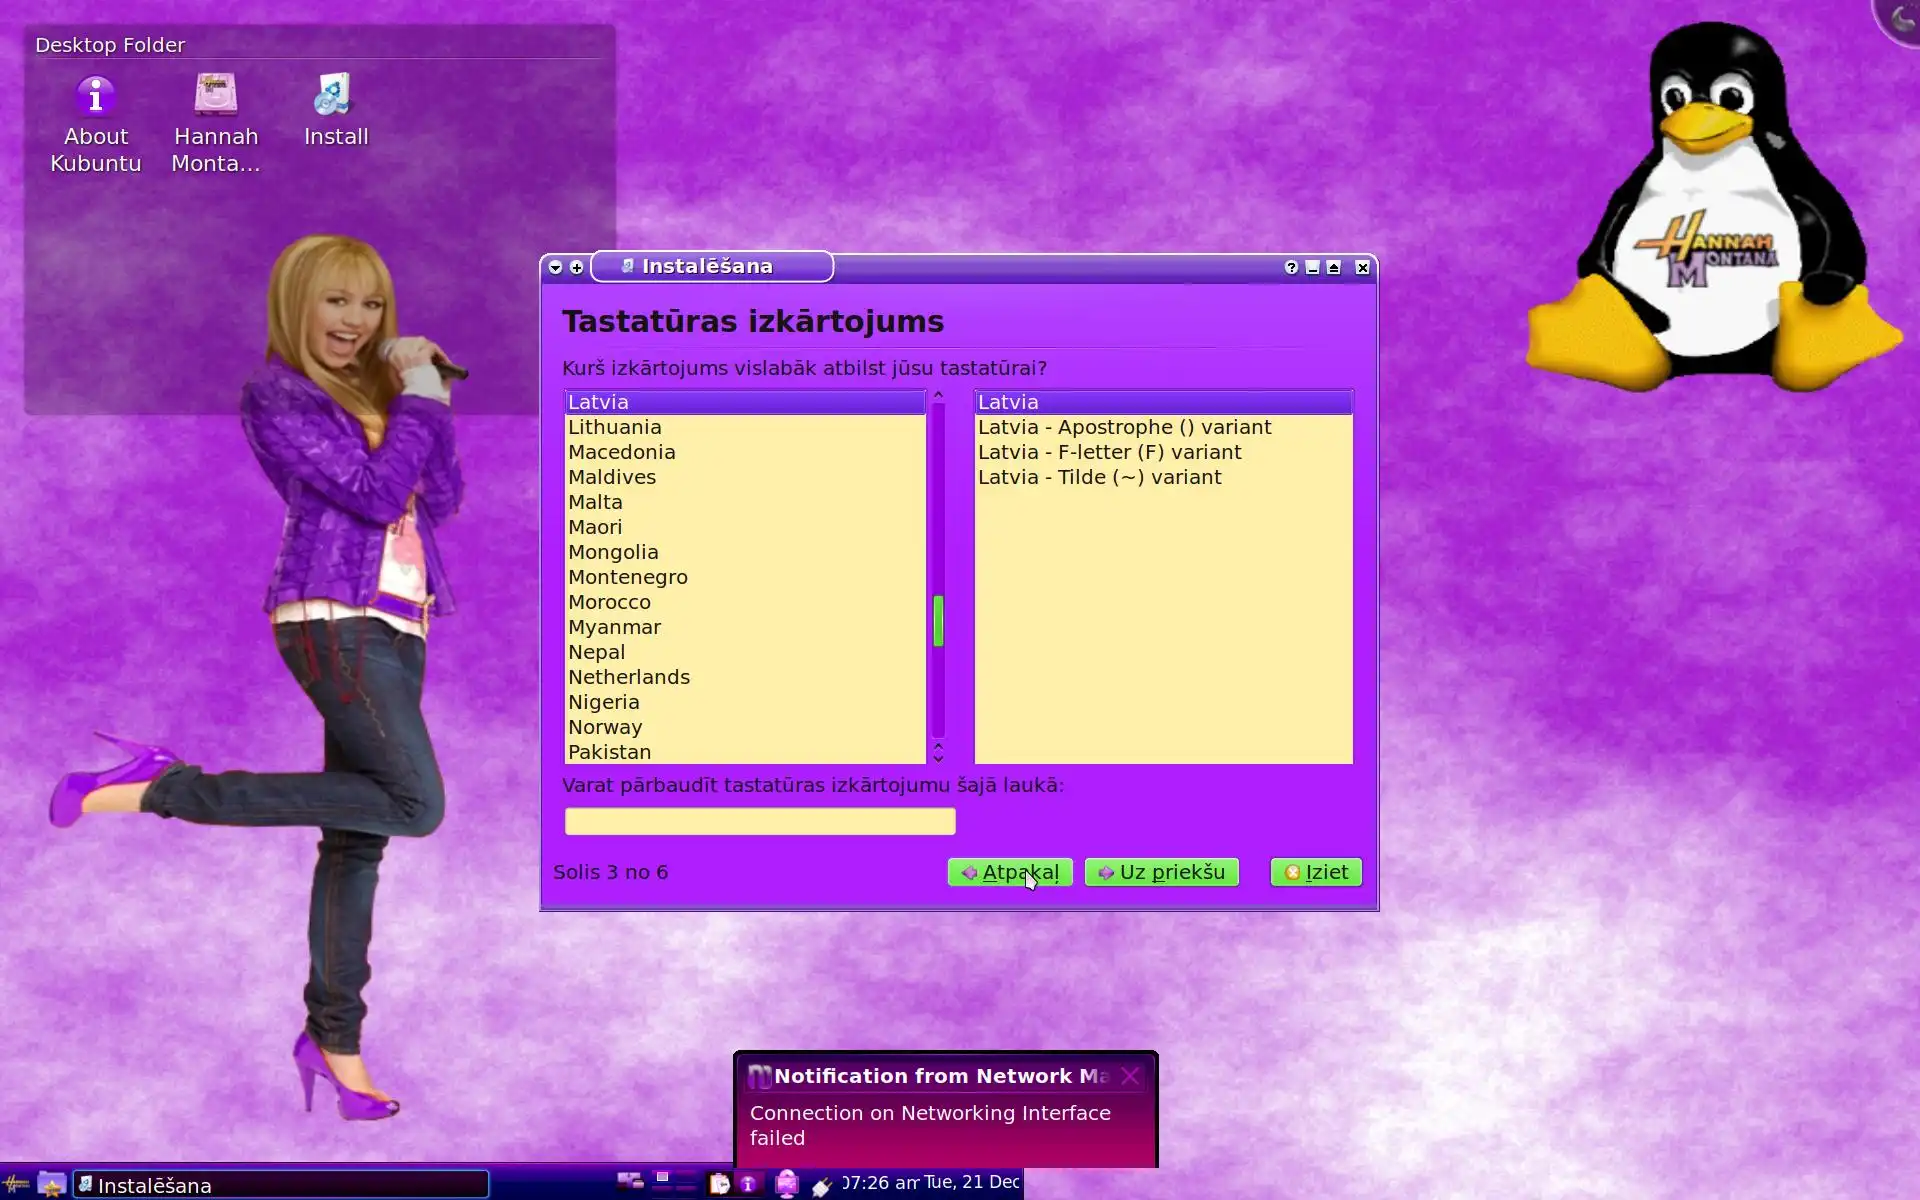Launch the Install desktop icon
Viewport: 1920px width, 1200px height.
click(x=335, y=97)
